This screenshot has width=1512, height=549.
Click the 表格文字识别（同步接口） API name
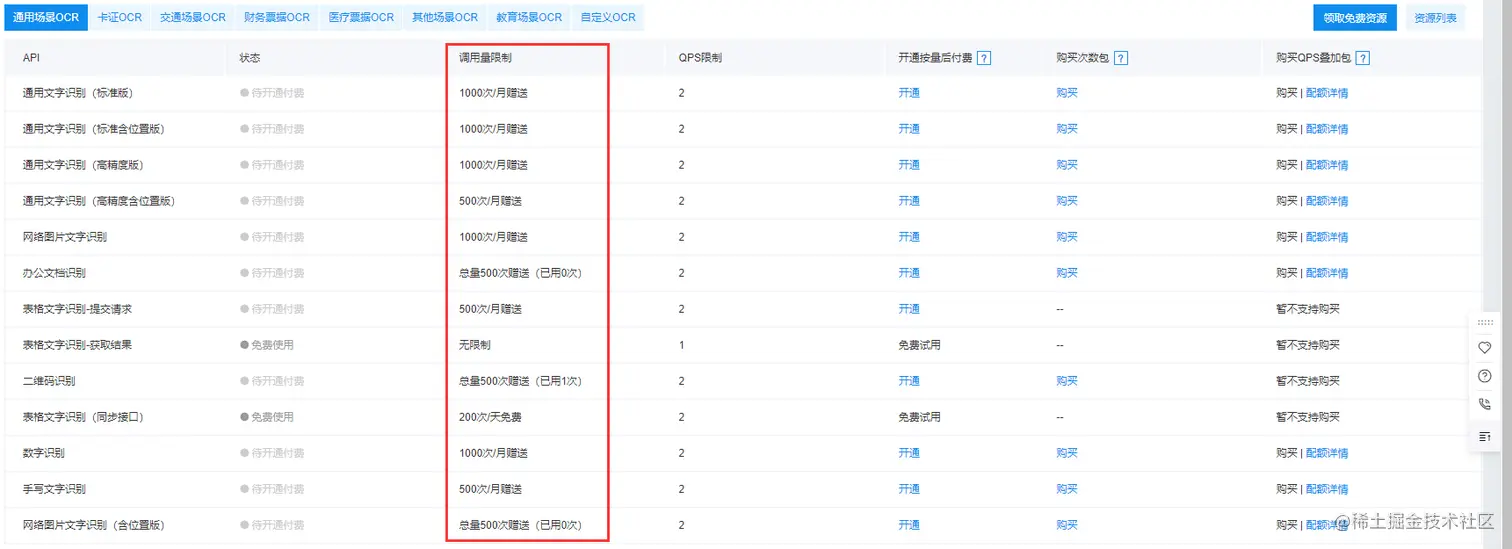(x=83, y=417)
